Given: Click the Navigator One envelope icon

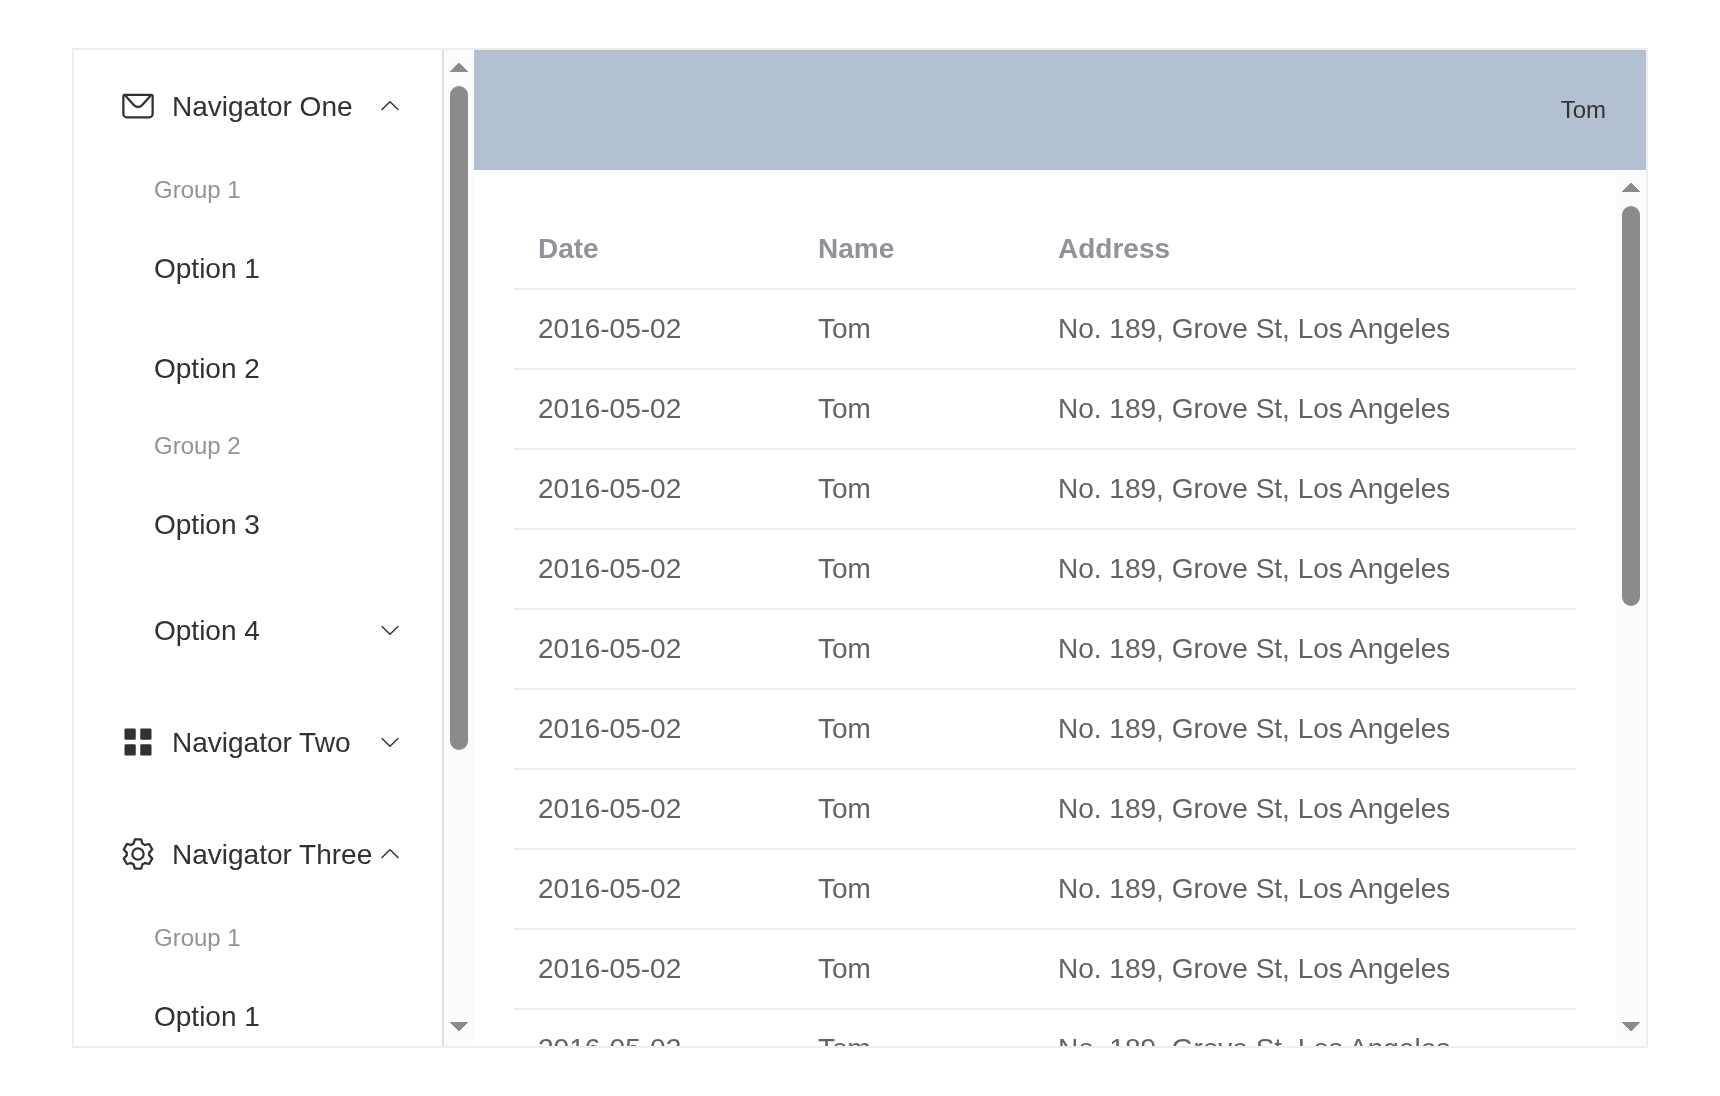Looking at the screenshot, I should click(x=138, y=106).
